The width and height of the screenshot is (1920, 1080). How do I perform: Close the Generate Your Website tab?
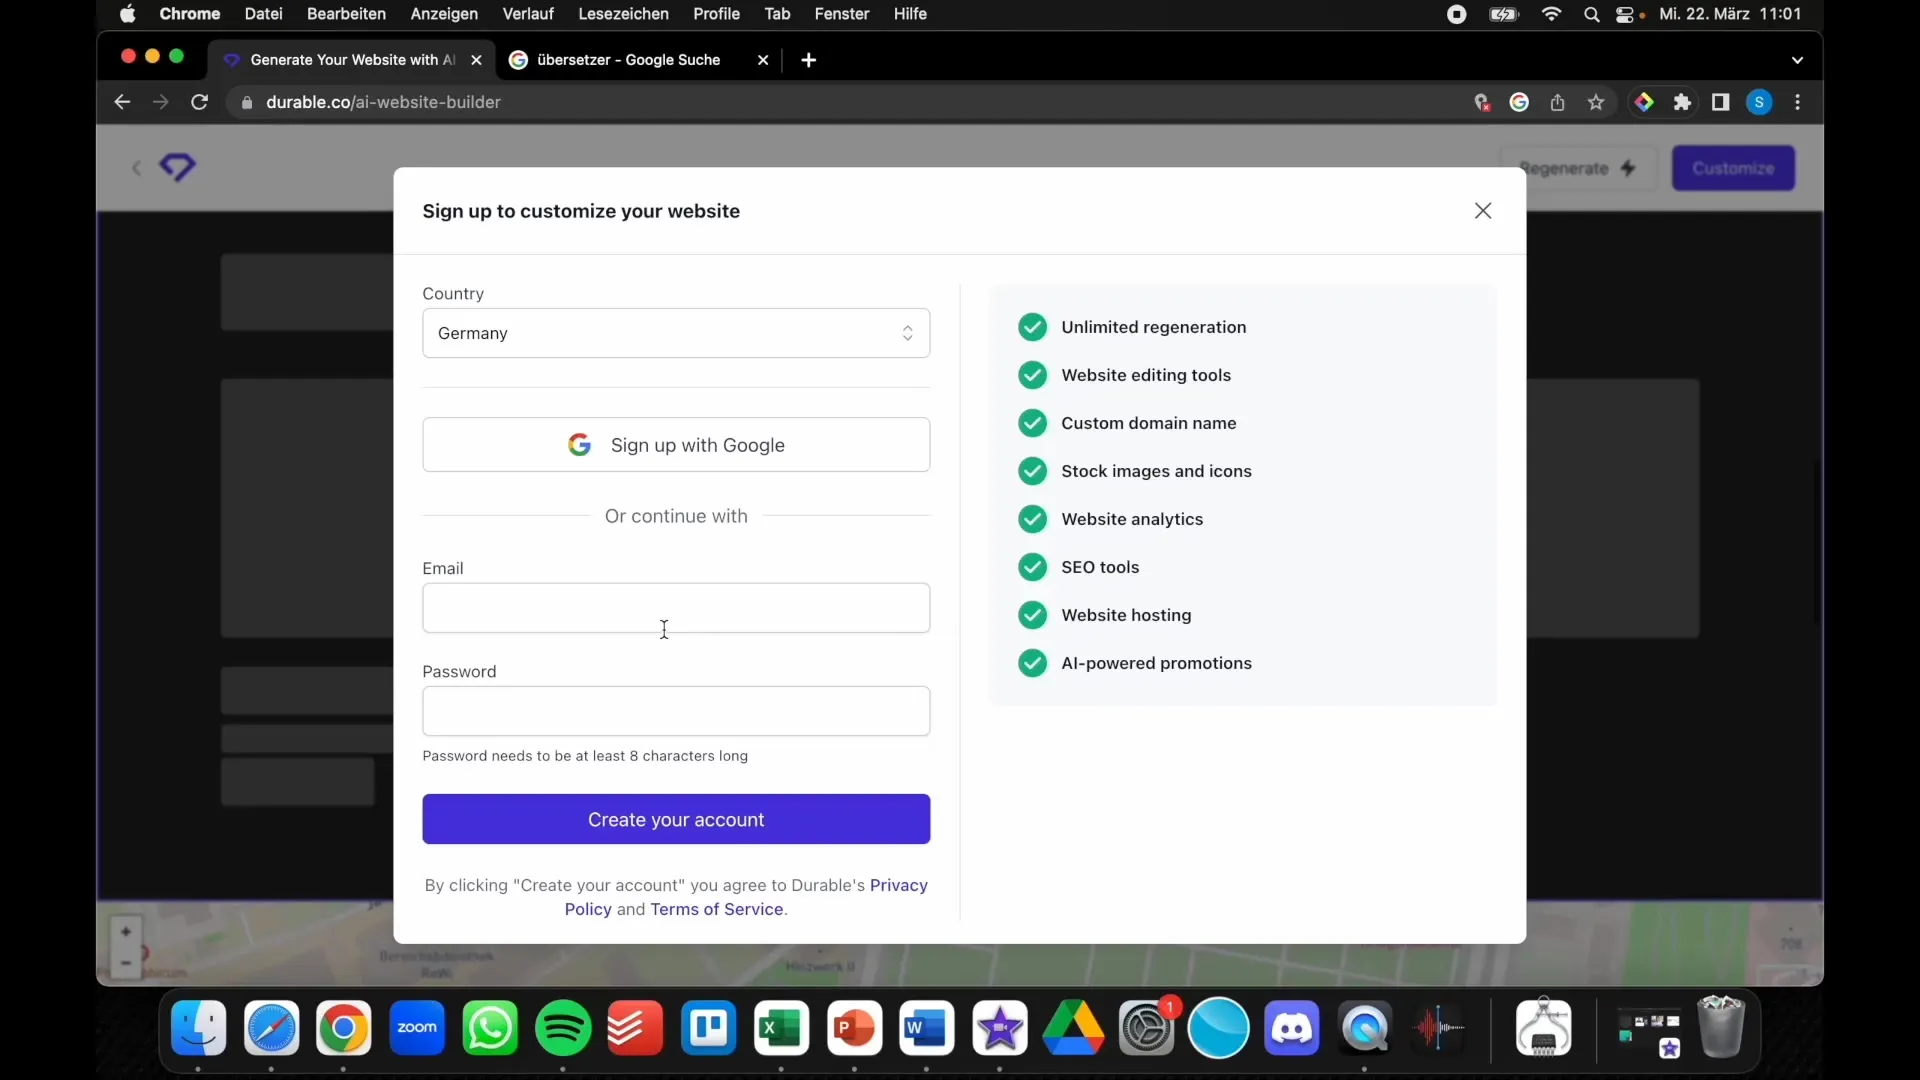pyautogui.click(x=476, y=60)
